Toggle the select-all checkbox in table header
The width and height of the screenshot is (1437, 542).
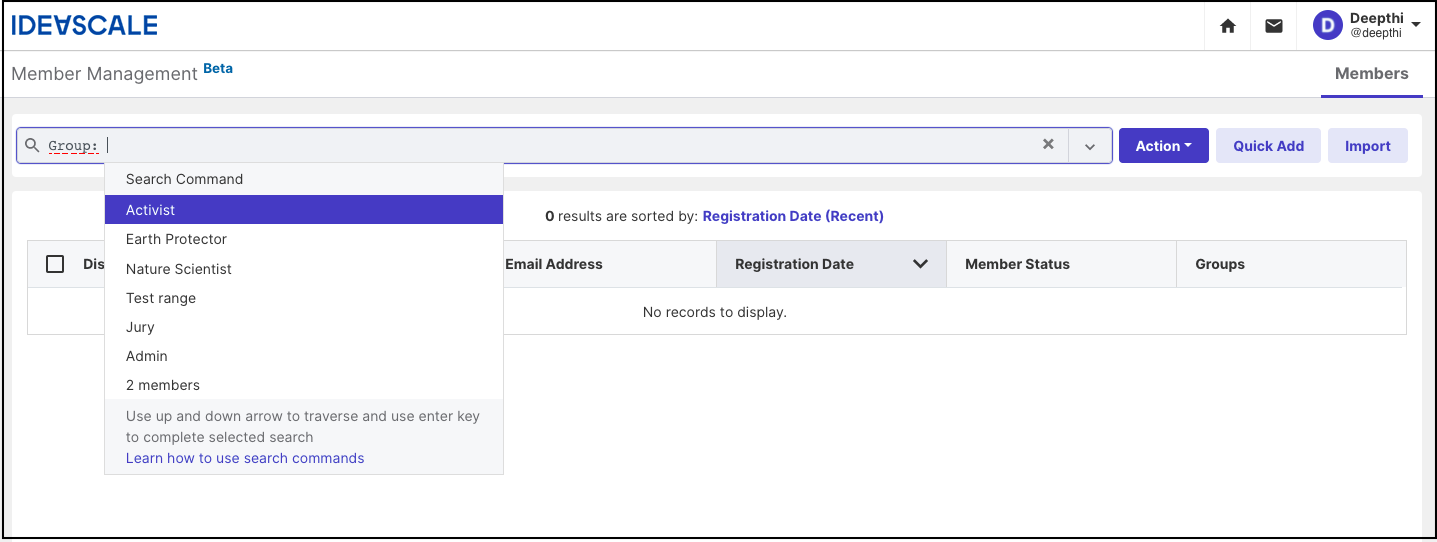point(55,264)
